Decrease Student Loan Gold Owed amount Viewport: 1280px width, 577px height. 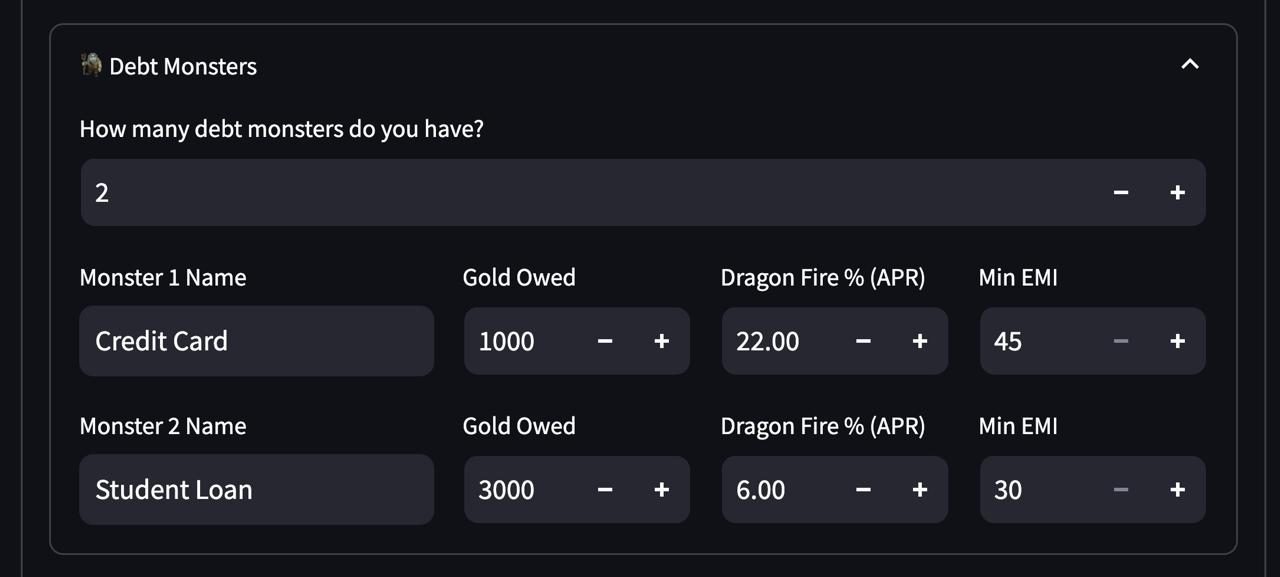point(605,490)
